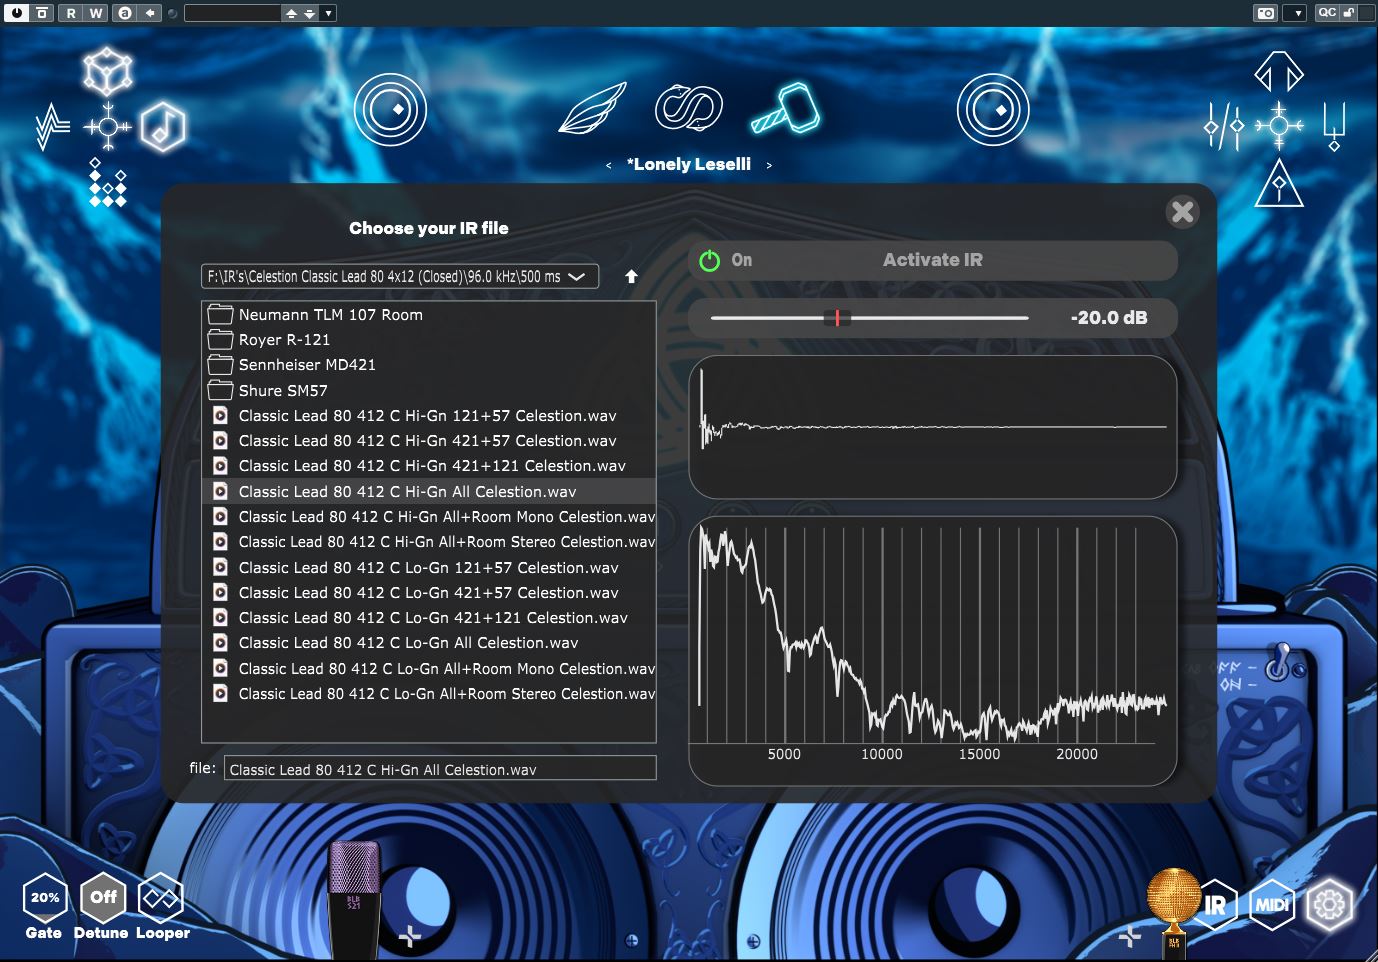Viewport: 1378px width, 962px height.
Task: Open the settings gear hexagon
Action: pos(1329,905)
